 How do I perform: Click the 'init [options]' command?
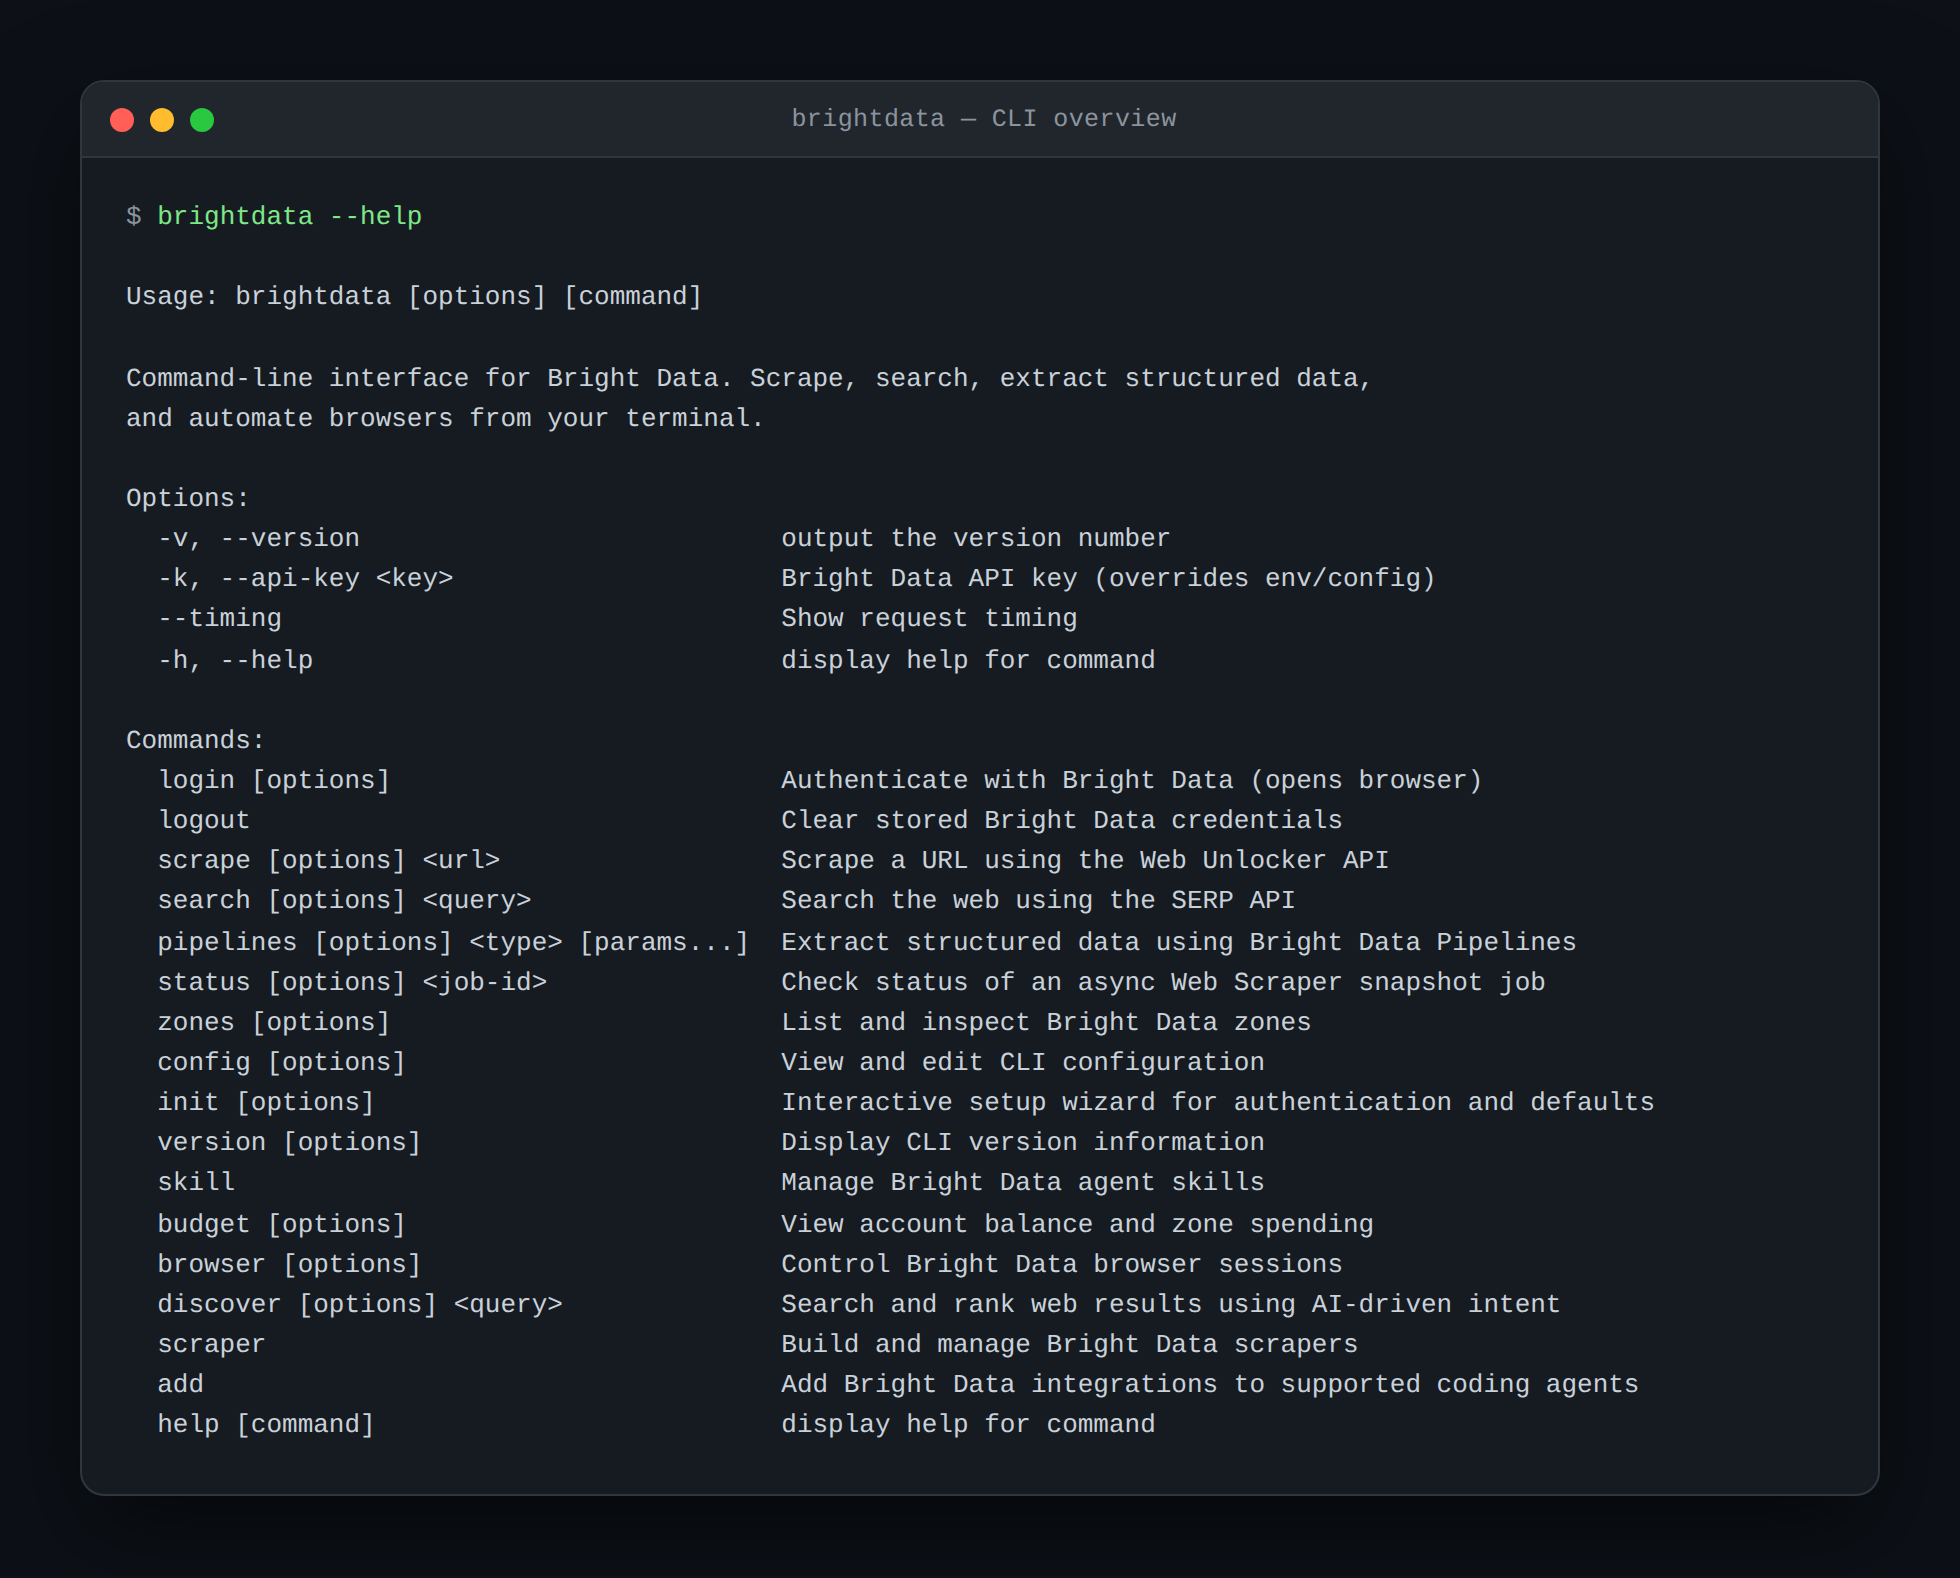coord(266,1102)
